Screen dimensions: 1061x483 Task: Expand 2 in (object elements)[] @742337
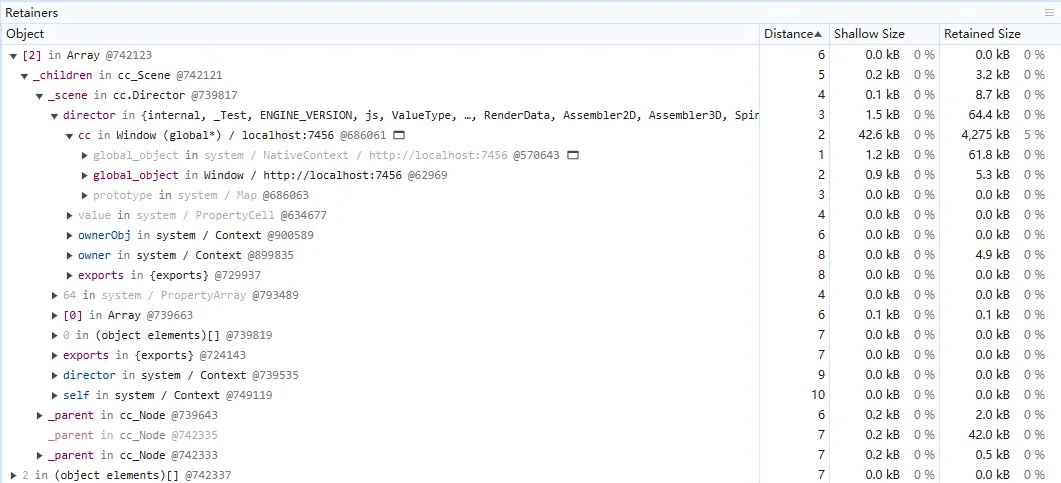tap(13, 475)
